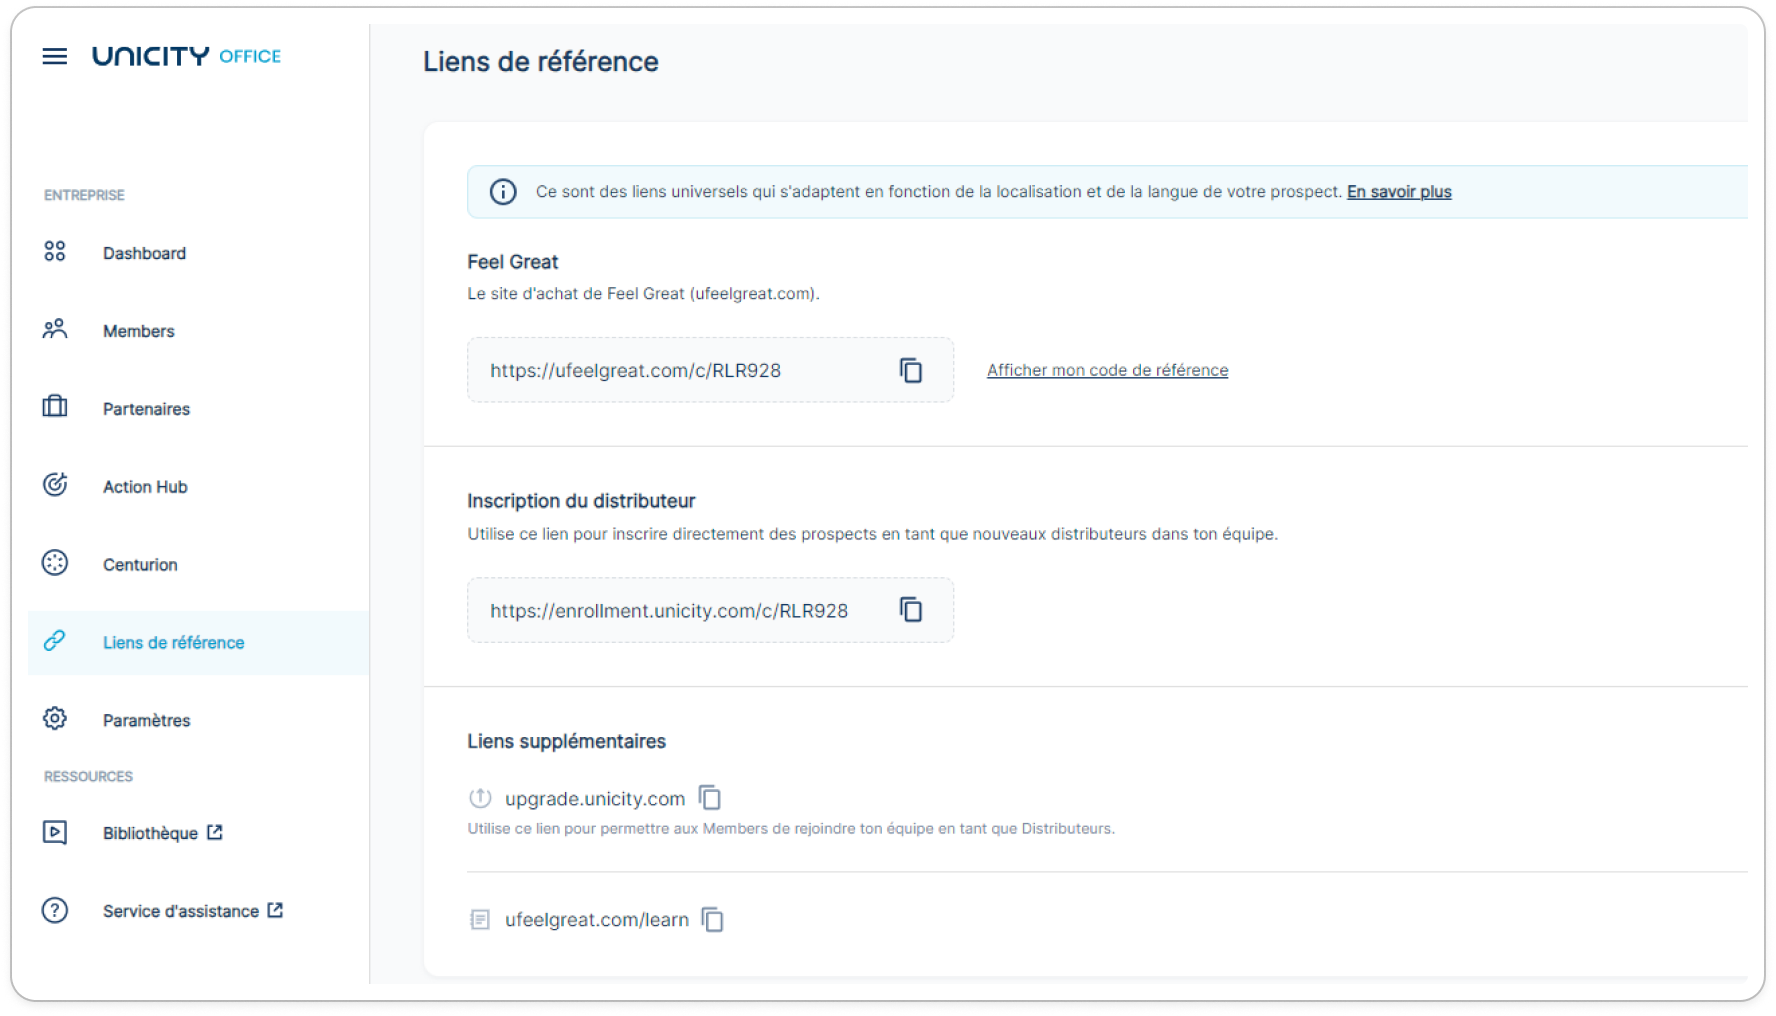Click the external-link icon beside Bibliothèque
The width and height of the screenshot is (1776, 1016).
point(215,832)
